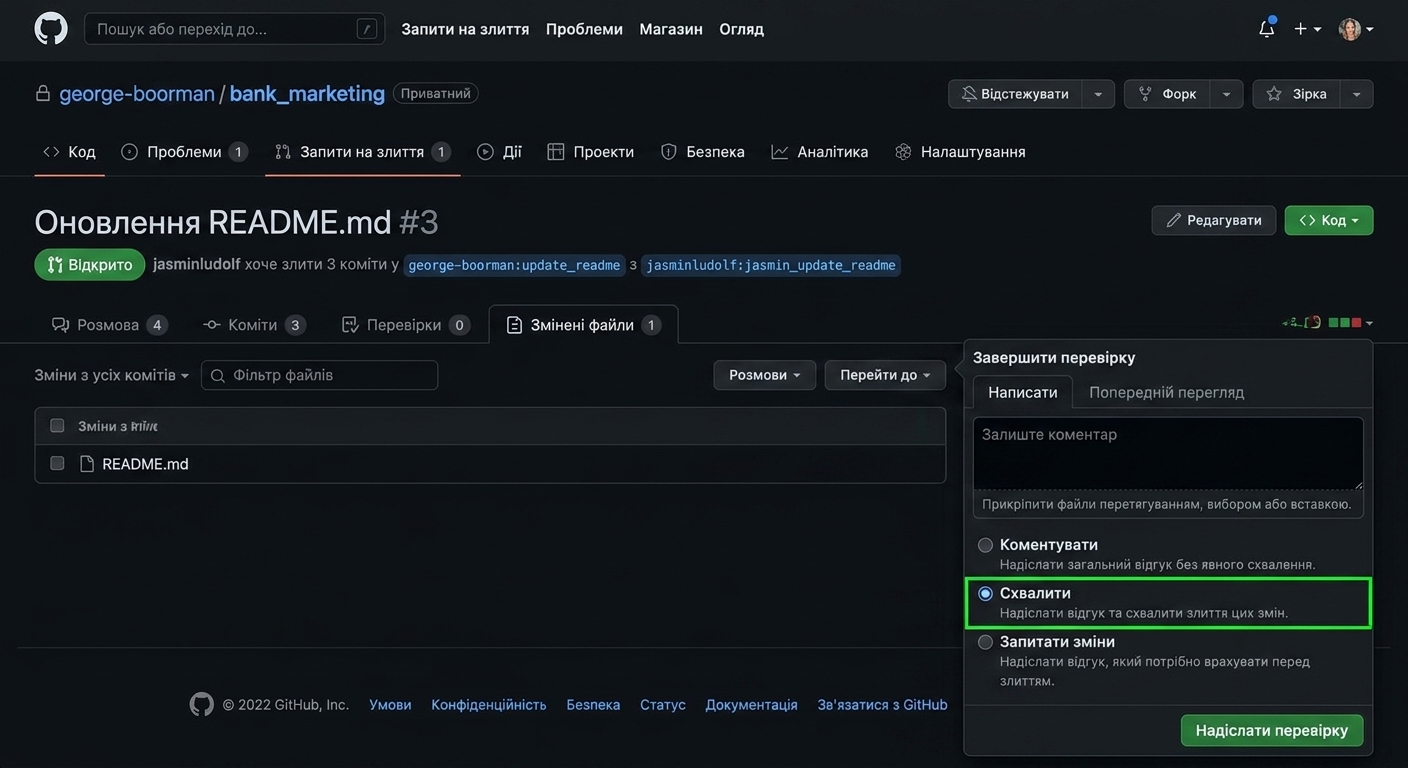
Task: Open the "Зміни з усіх комітів" dropdown
Action: pos(112,375)
